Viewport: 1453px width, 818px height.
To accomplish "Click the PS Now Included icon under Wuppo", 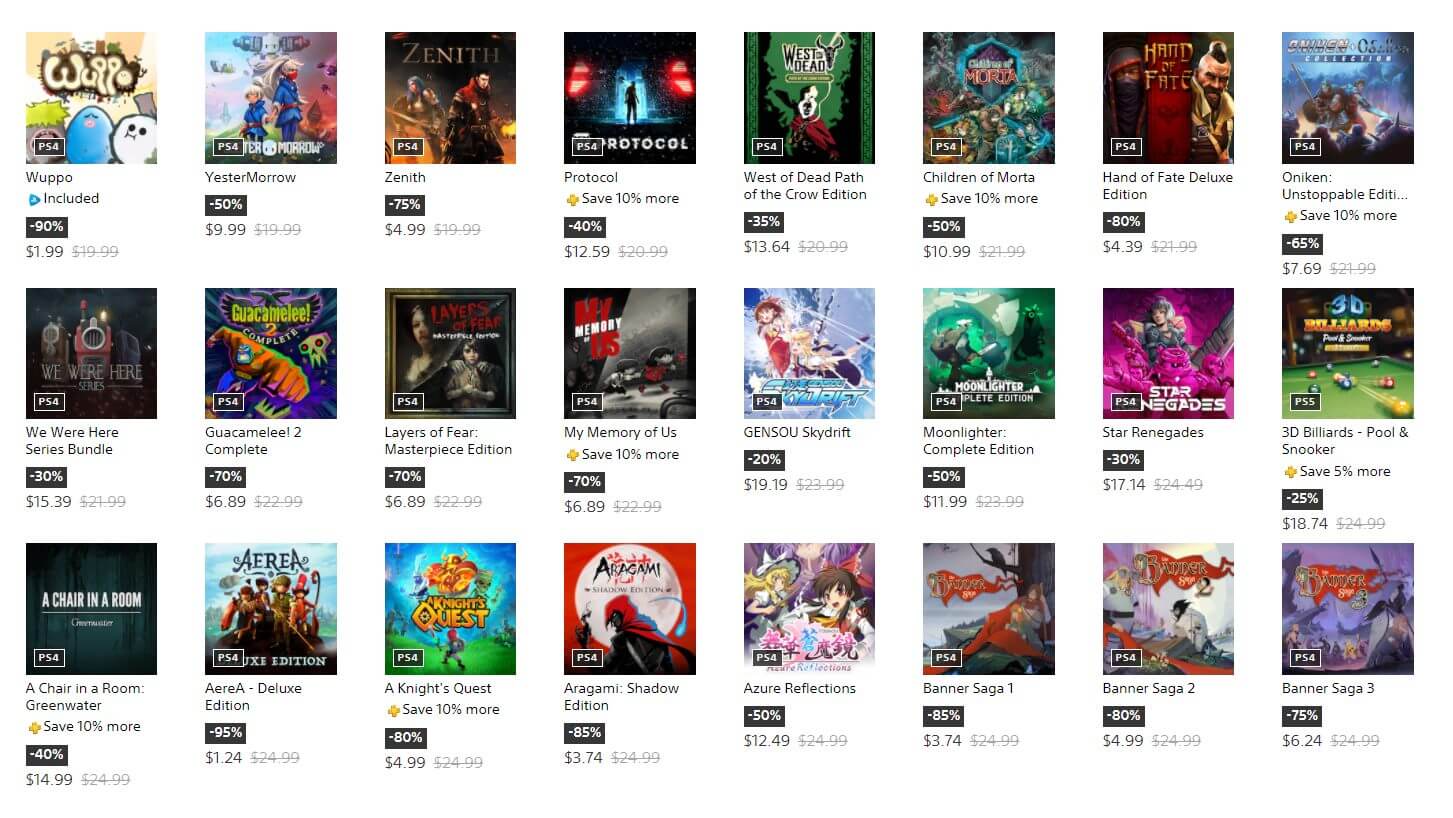I will pos(33,199).
